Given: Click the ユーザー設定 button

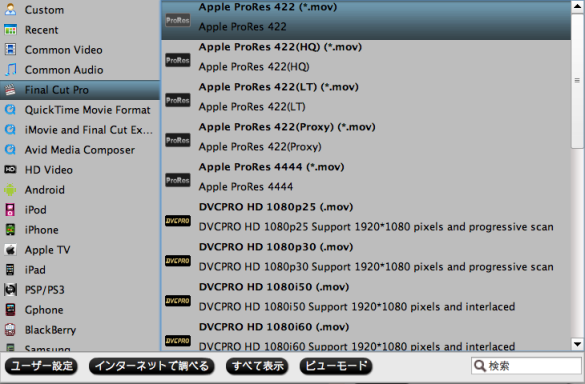Looking at the screenshot, I should coord(41,366).
